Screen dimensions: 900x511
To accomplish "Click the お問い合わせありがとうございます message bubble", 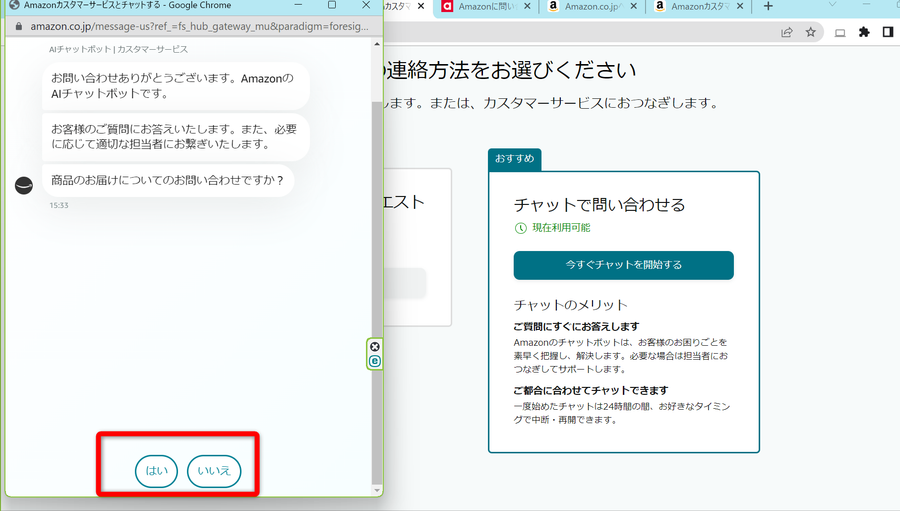I will [x=176, y=86].
